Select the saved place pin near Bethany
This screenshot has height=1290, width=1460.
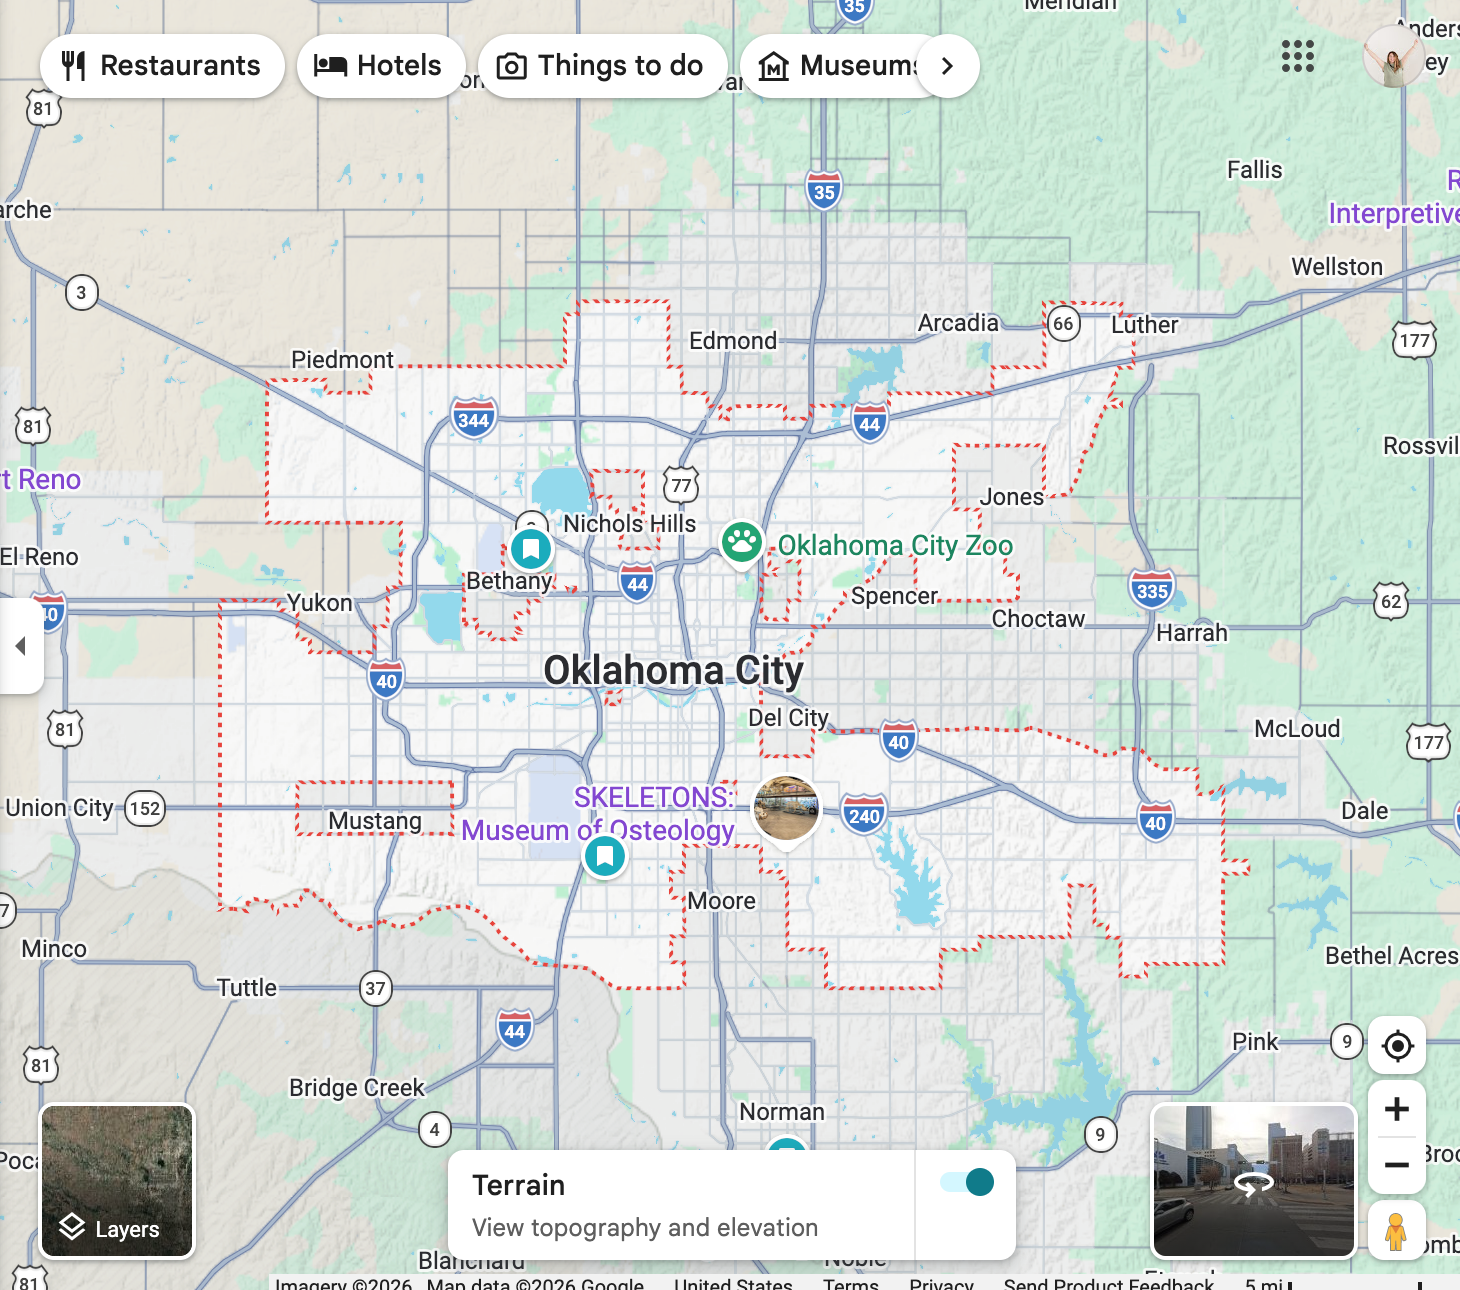tap(531, 548)
